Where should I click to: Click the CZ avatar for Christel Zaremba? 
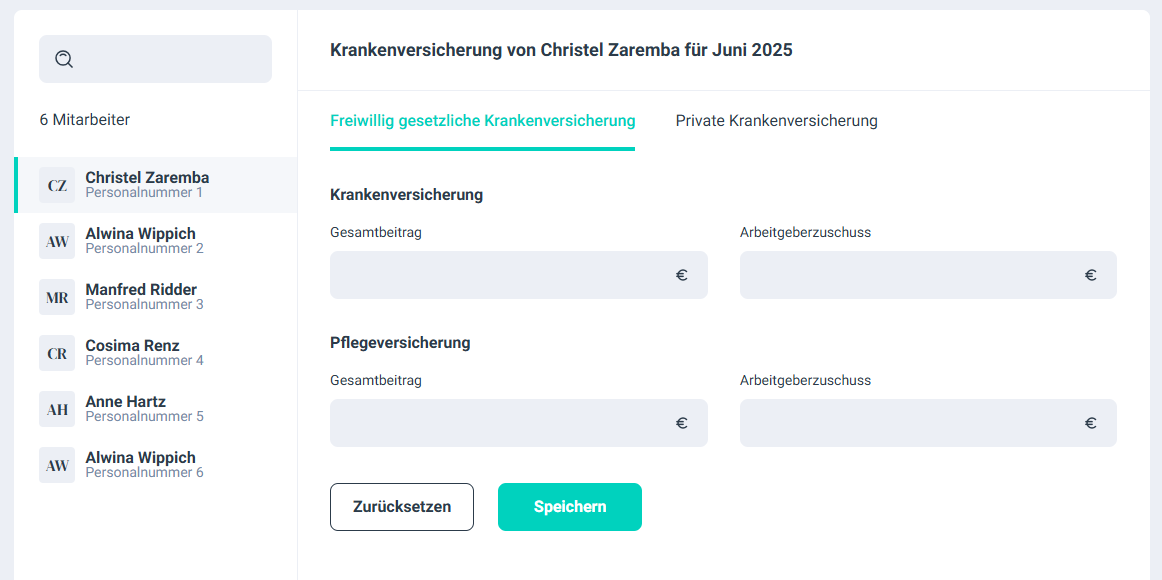pos(57,185)
